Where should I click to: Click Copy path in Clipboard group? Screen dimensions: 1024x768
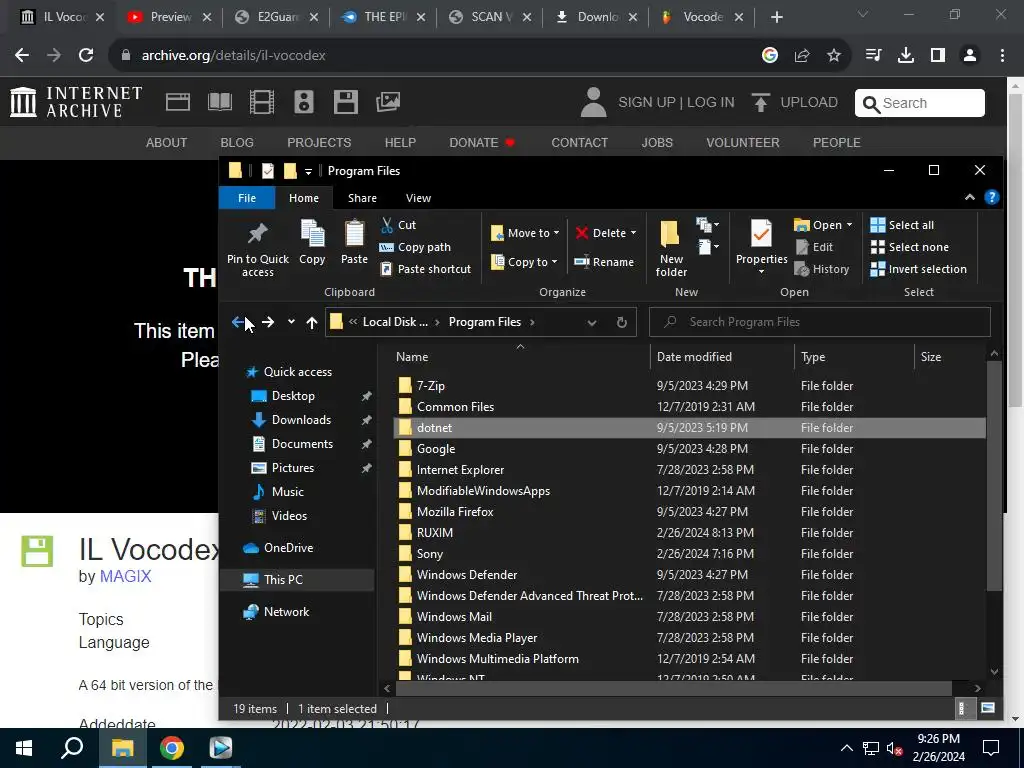415,247
